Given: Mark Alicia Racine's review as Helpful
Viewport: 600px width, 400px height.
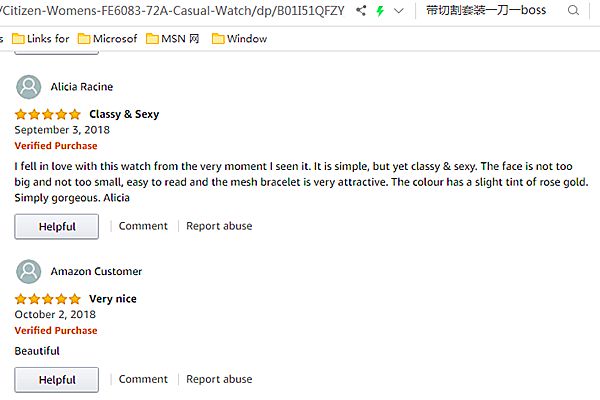Looking at the screenshot, I should (57, 226).
